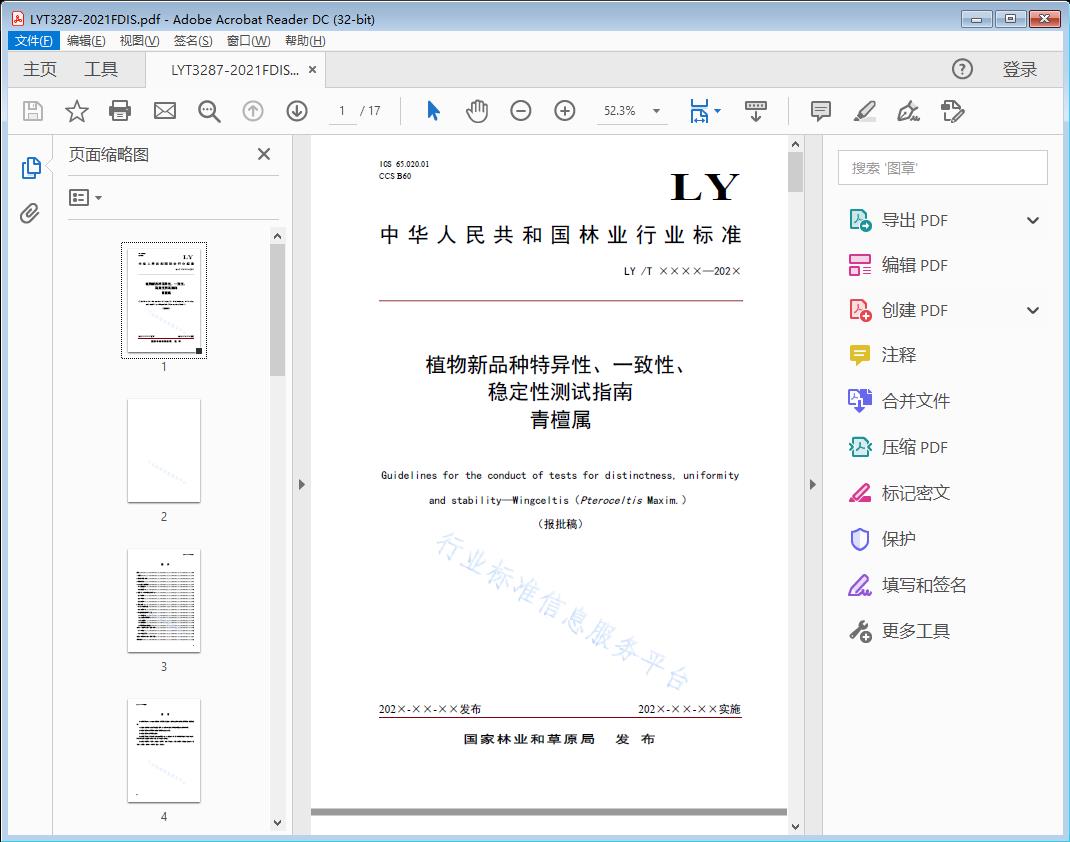The image size is (1070, 842).
Task: Open 更多工具 in tools pane
Action: tap(915, 631)
